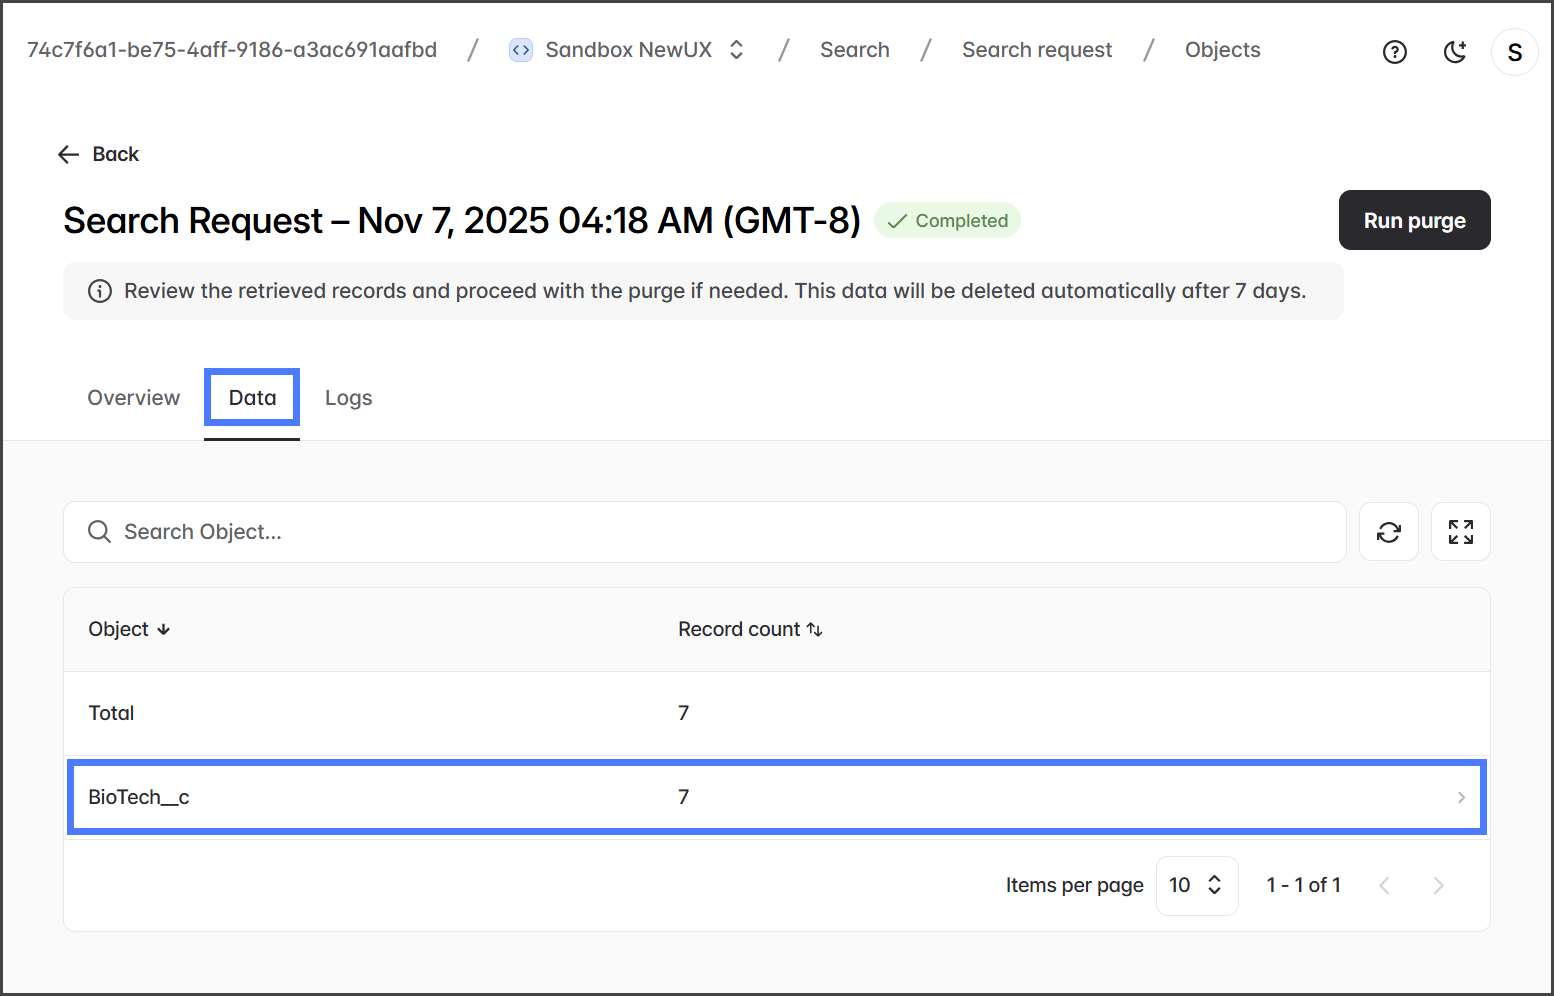
Task: Click the refresh data icon
Action: (x=1388, y=532)
